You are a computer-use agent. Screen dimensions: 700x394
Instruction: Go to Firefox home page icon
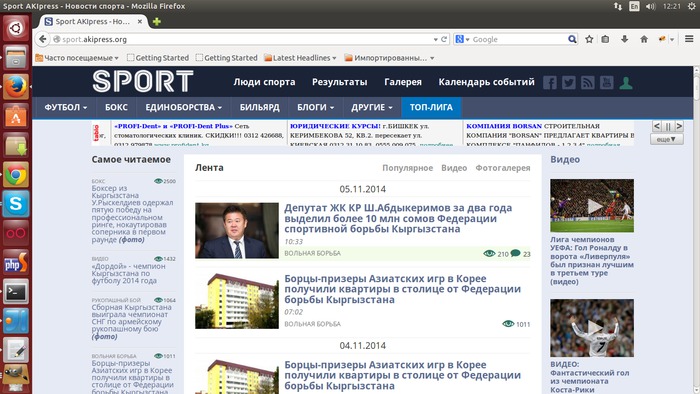[x=644, y=39]
